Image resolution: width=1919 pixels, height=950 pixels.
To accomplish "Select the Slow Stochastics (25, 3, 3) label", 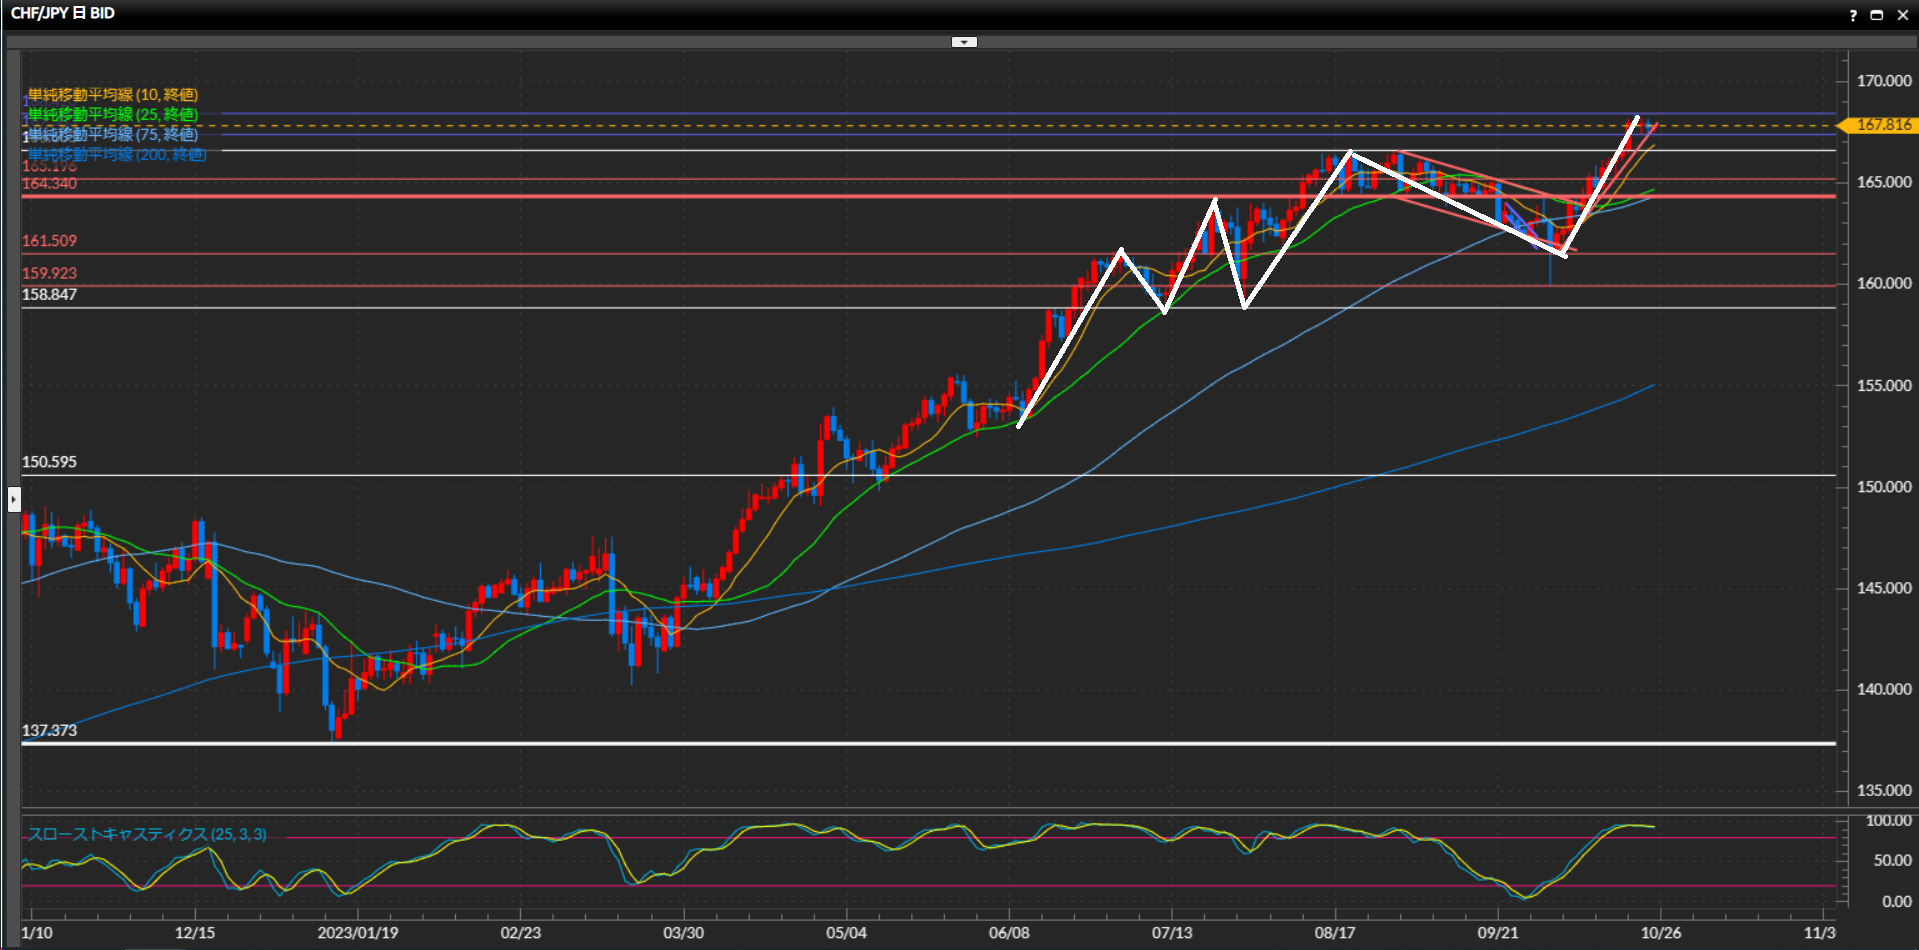I will (147, 834).
